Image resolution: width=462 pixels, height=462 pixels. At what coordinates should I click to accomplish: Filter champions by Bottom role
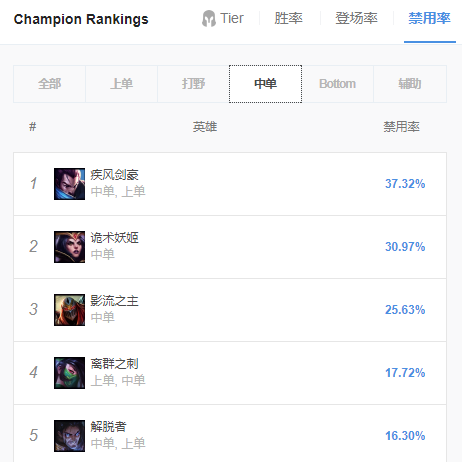(x=337, y=84)
